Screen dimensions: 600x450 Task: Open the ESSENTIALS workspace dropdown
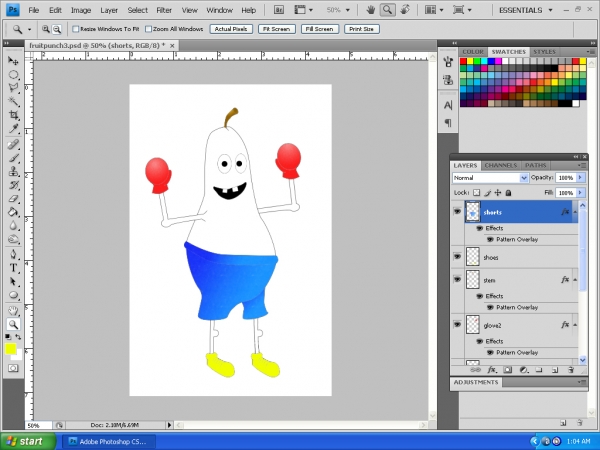(526, 10)
